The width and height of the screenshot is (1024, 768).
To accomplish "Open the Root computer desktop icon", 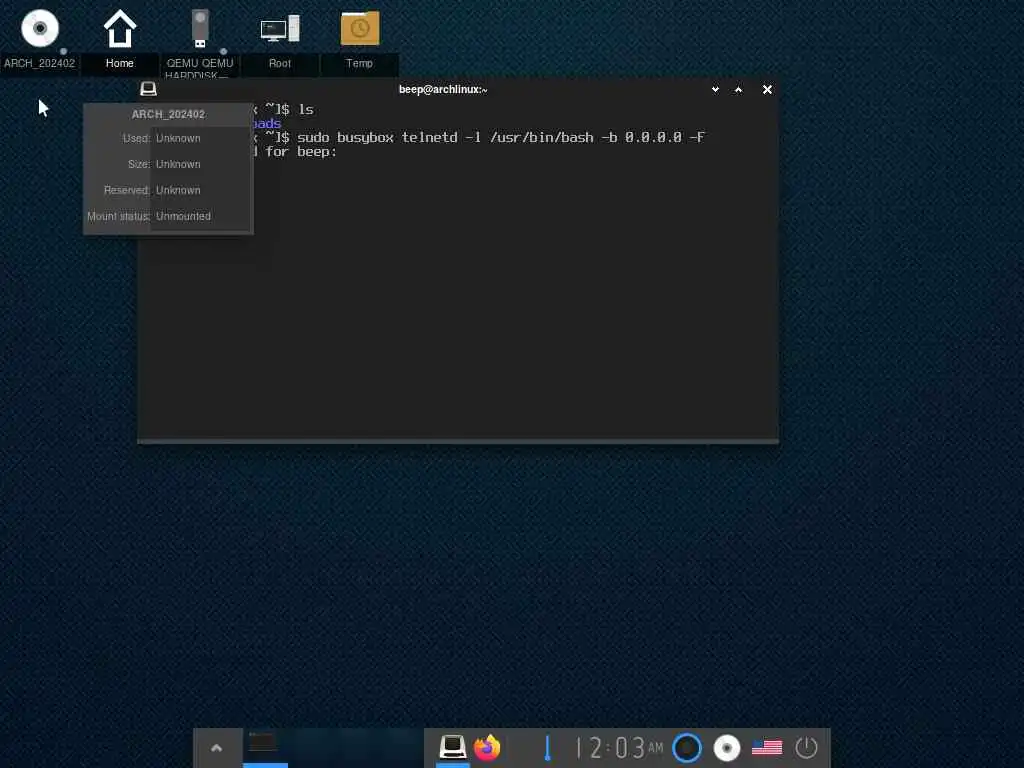I will (x=280, y=29).
